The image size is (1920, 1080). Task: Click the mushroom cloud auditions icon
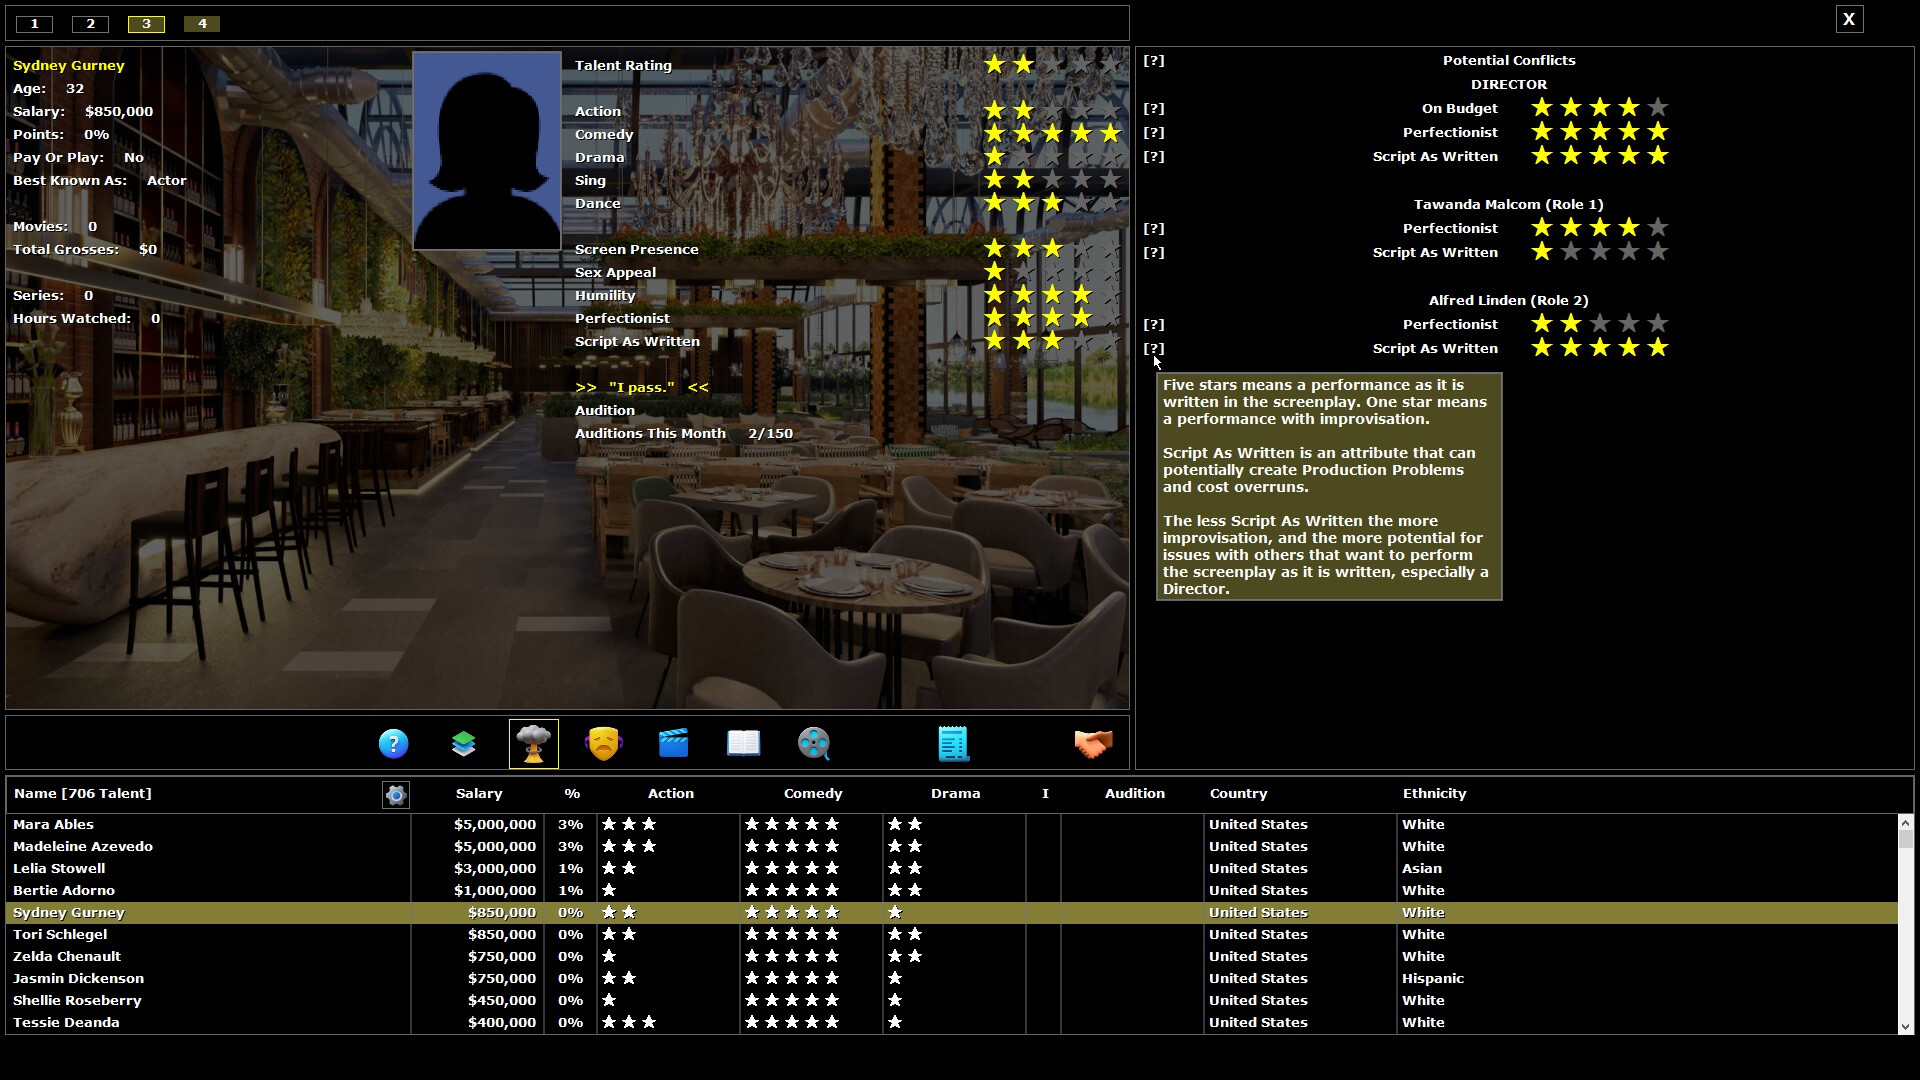tap(533, 743)
